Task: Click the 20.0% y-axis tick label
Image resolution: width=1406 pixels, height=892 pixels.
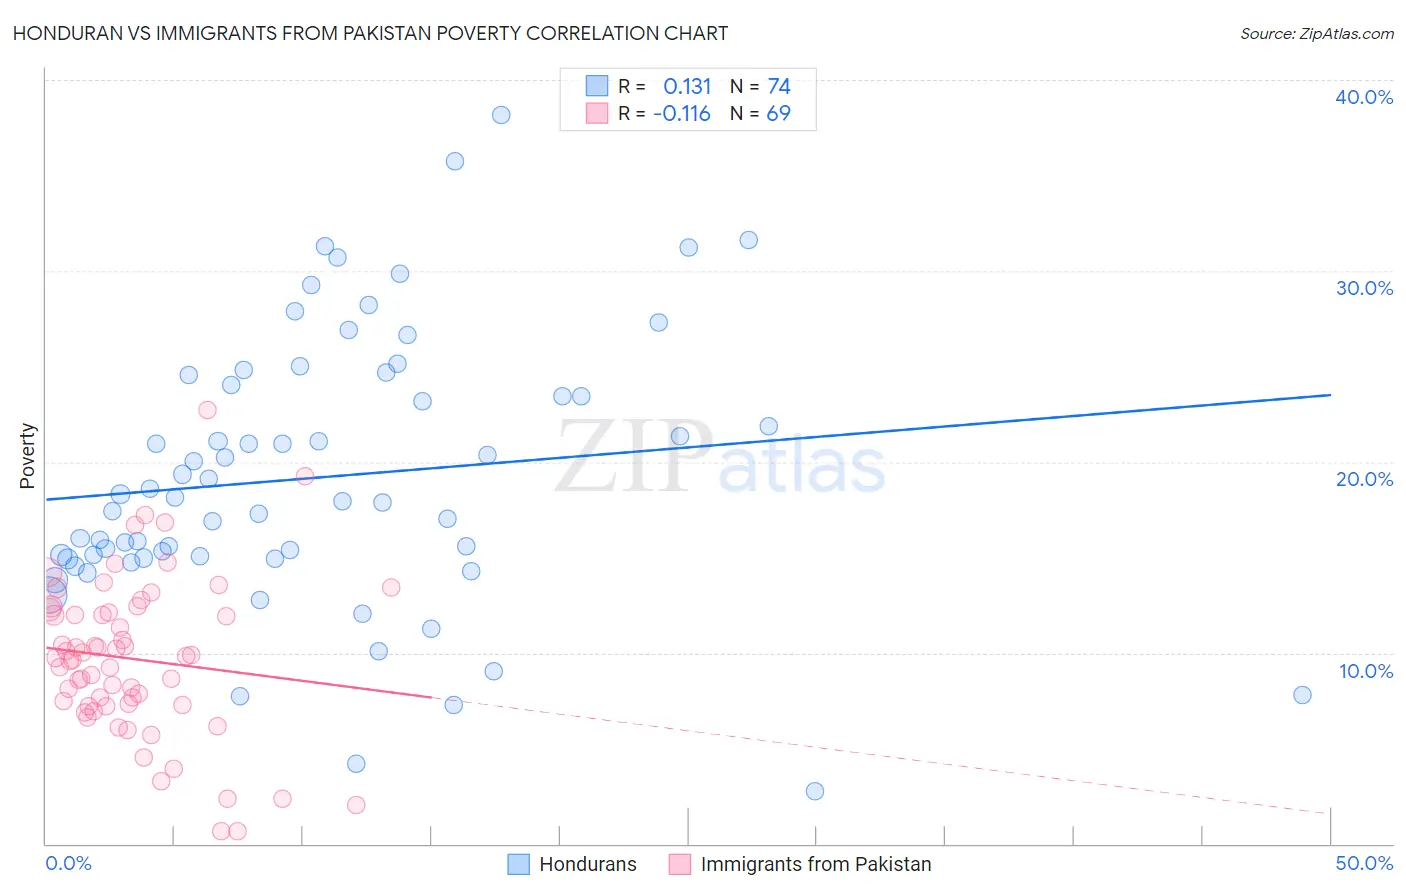Action: 1364,479
